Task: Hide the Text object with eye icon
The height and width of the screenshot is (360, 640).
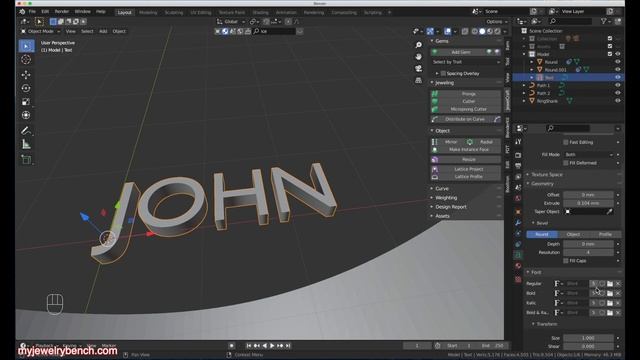Action: 618,78
